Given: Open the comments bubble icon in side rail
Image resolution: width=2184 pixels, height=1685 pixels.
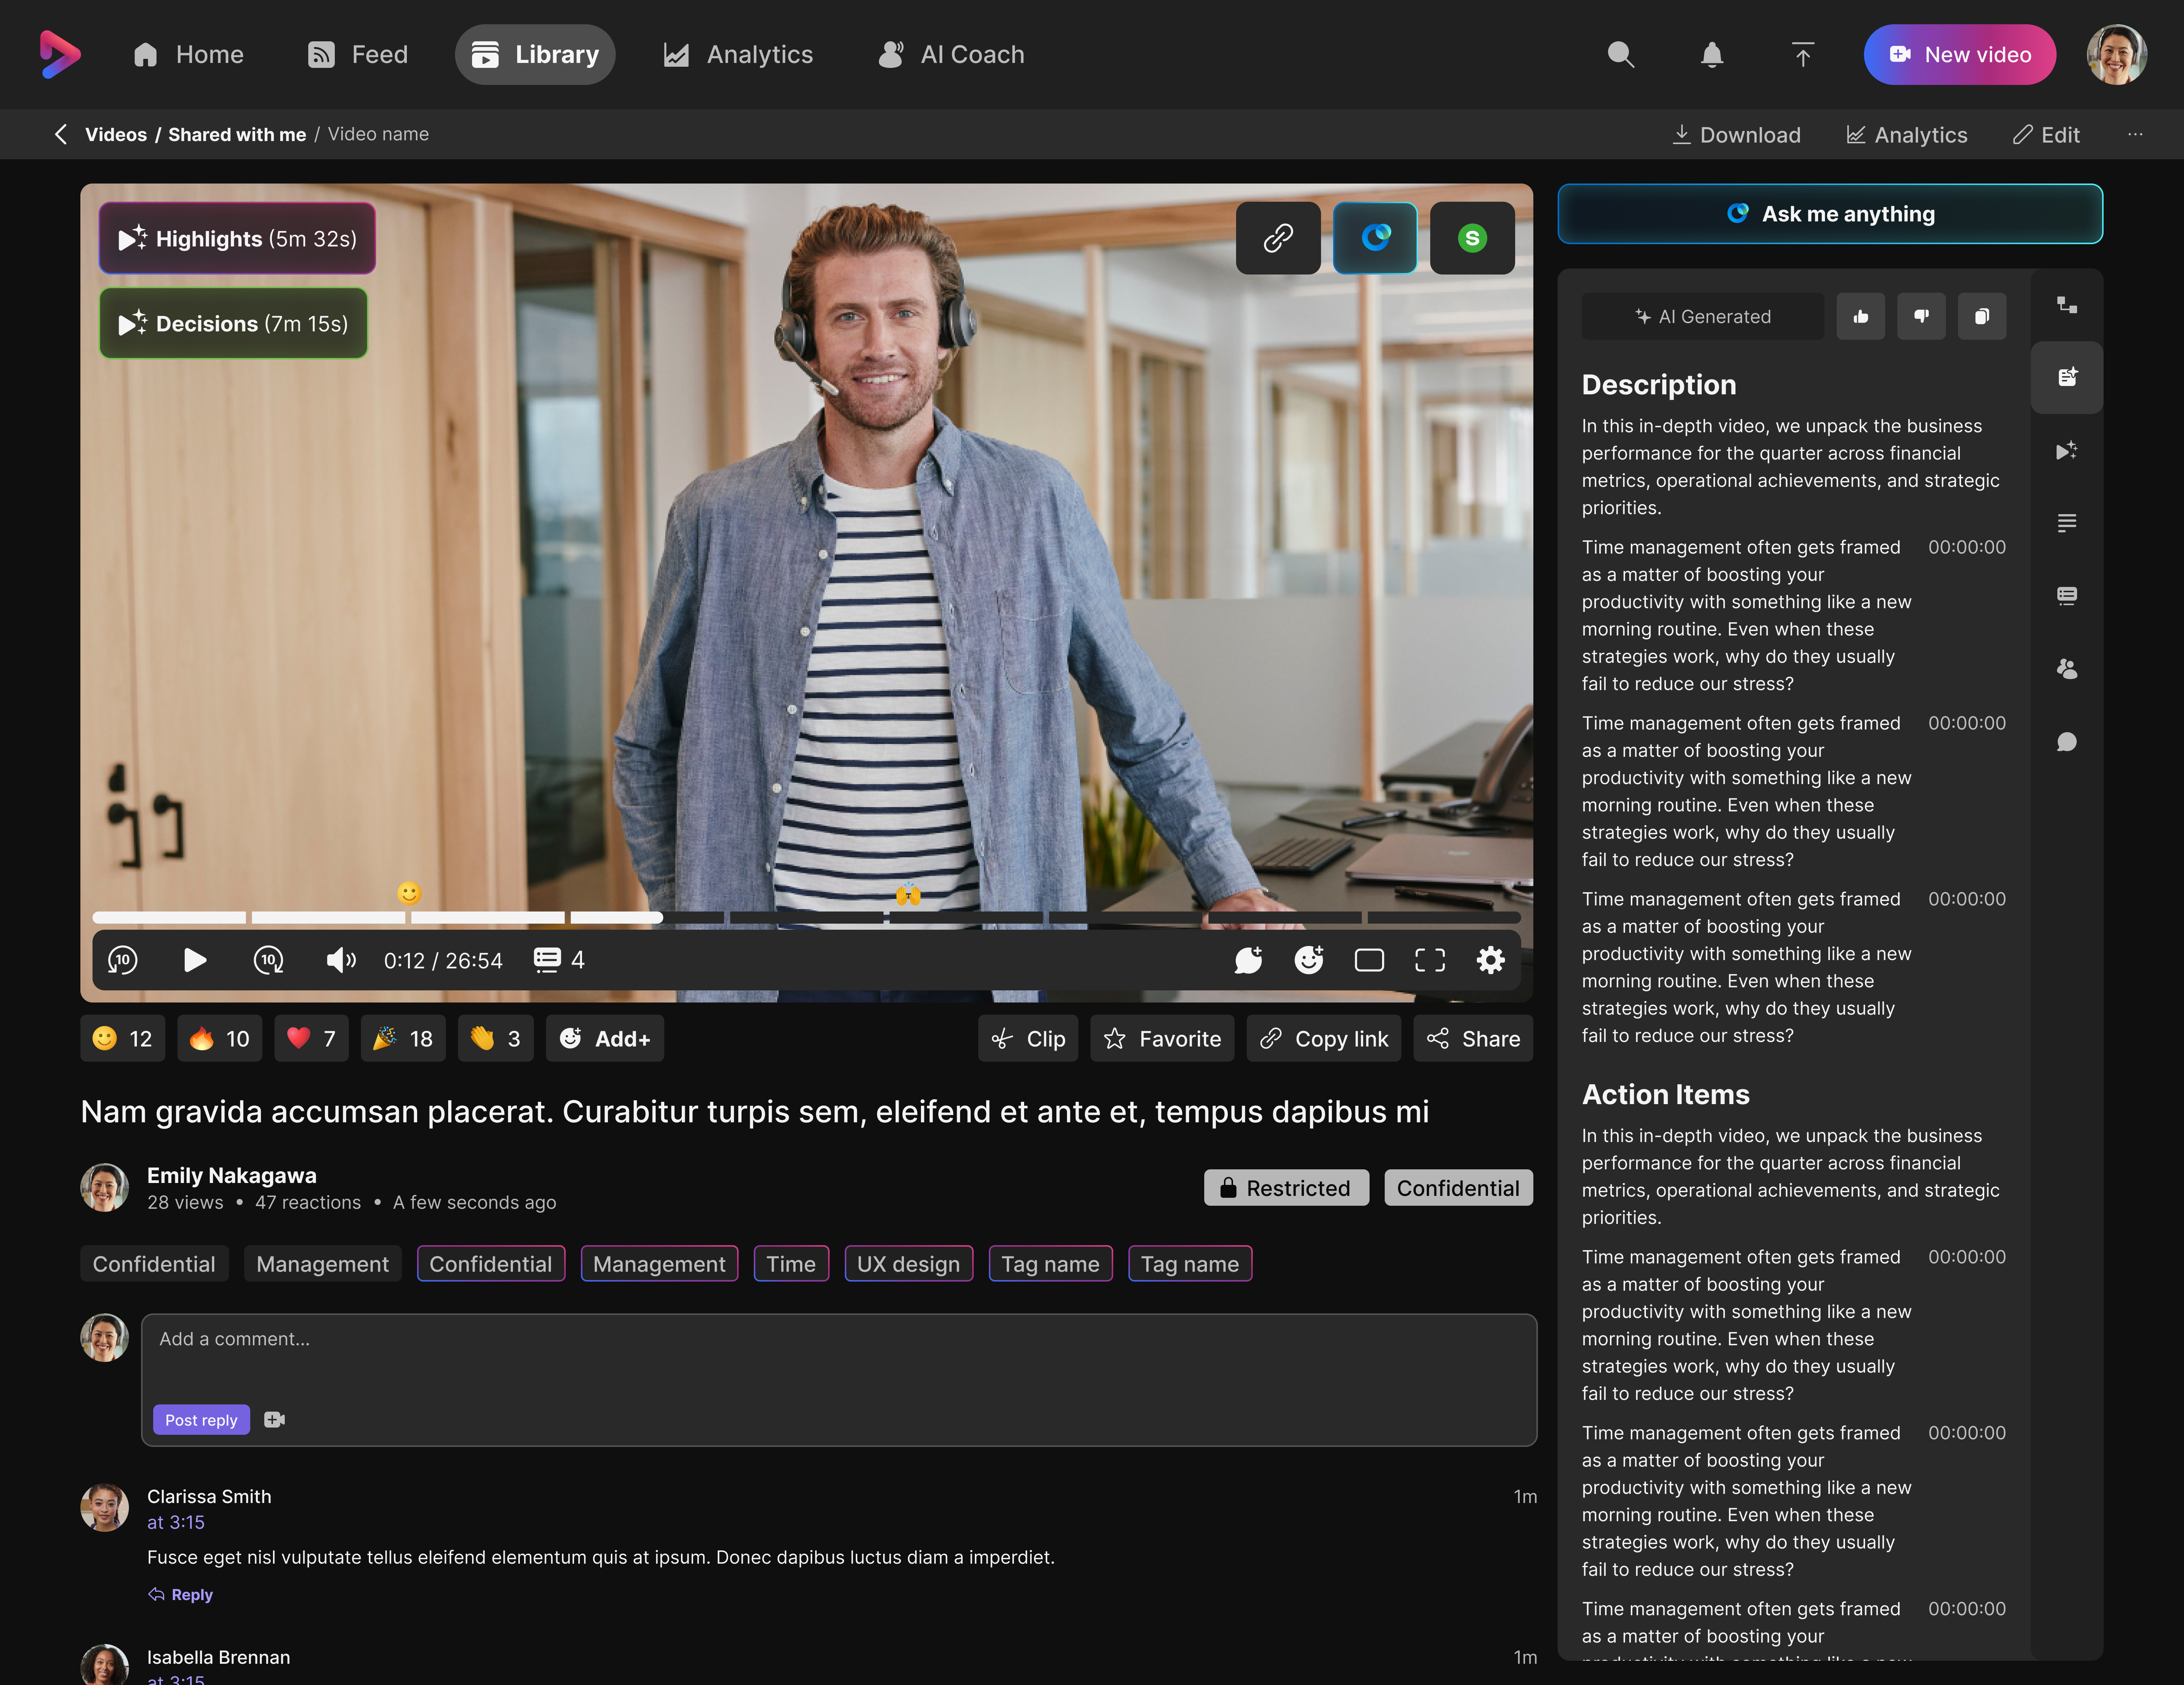Looking at the screenshot, I should 2067,742.
